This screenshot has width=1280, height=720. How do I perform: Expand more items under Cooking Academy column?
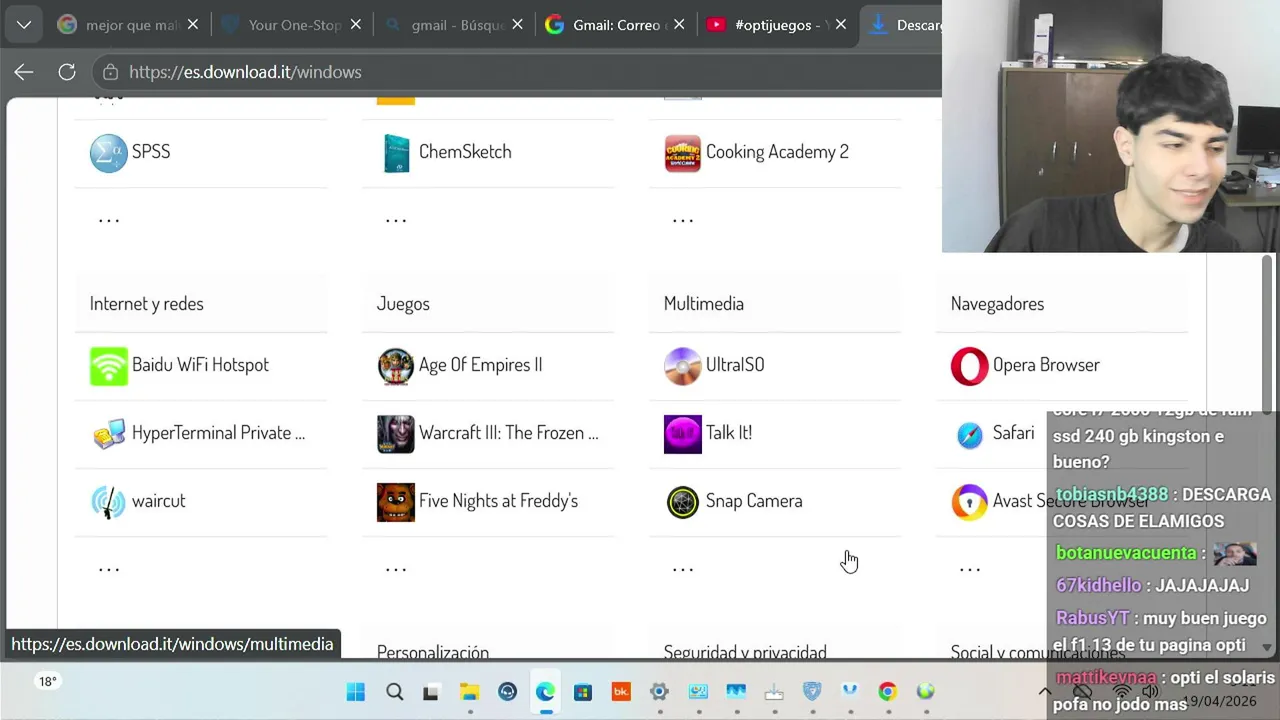(683, 220)
